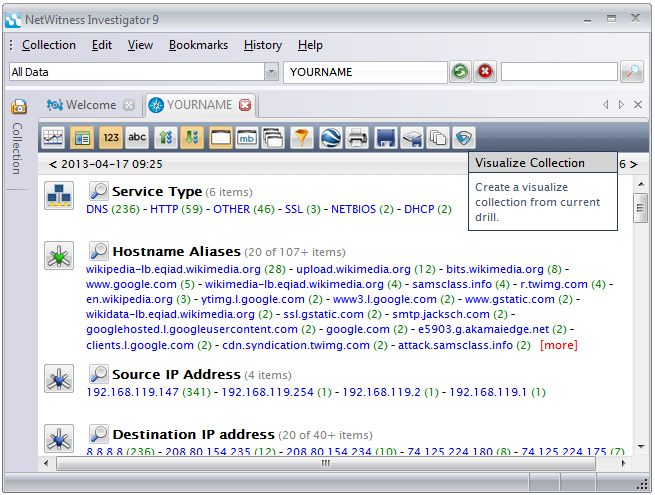Export using drive with floppy icon
This screenshot has width=655, height=495.
point(412,138)
